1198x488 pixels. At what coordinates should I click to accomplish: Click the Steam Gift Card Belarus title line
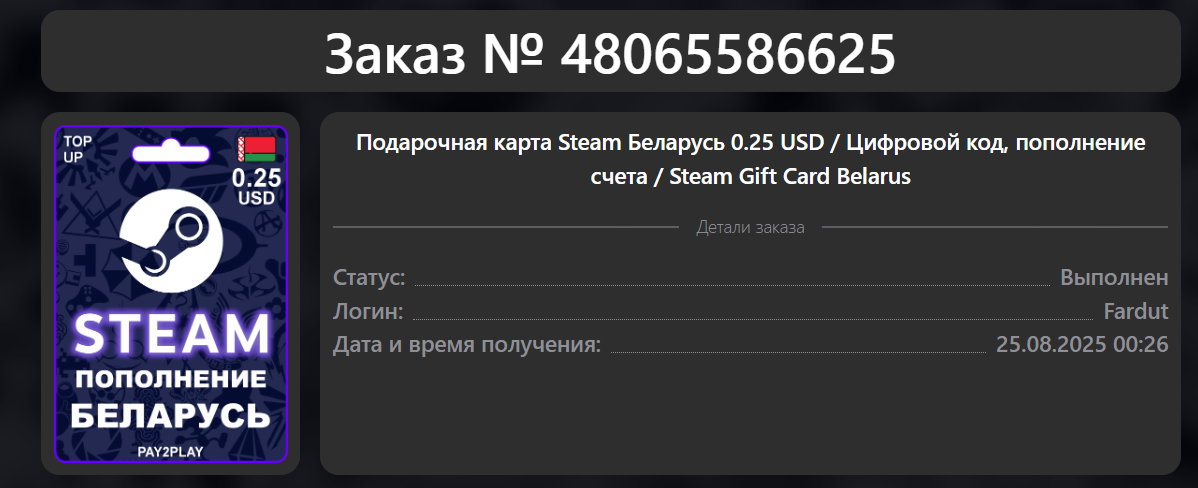tap(790, 176)
